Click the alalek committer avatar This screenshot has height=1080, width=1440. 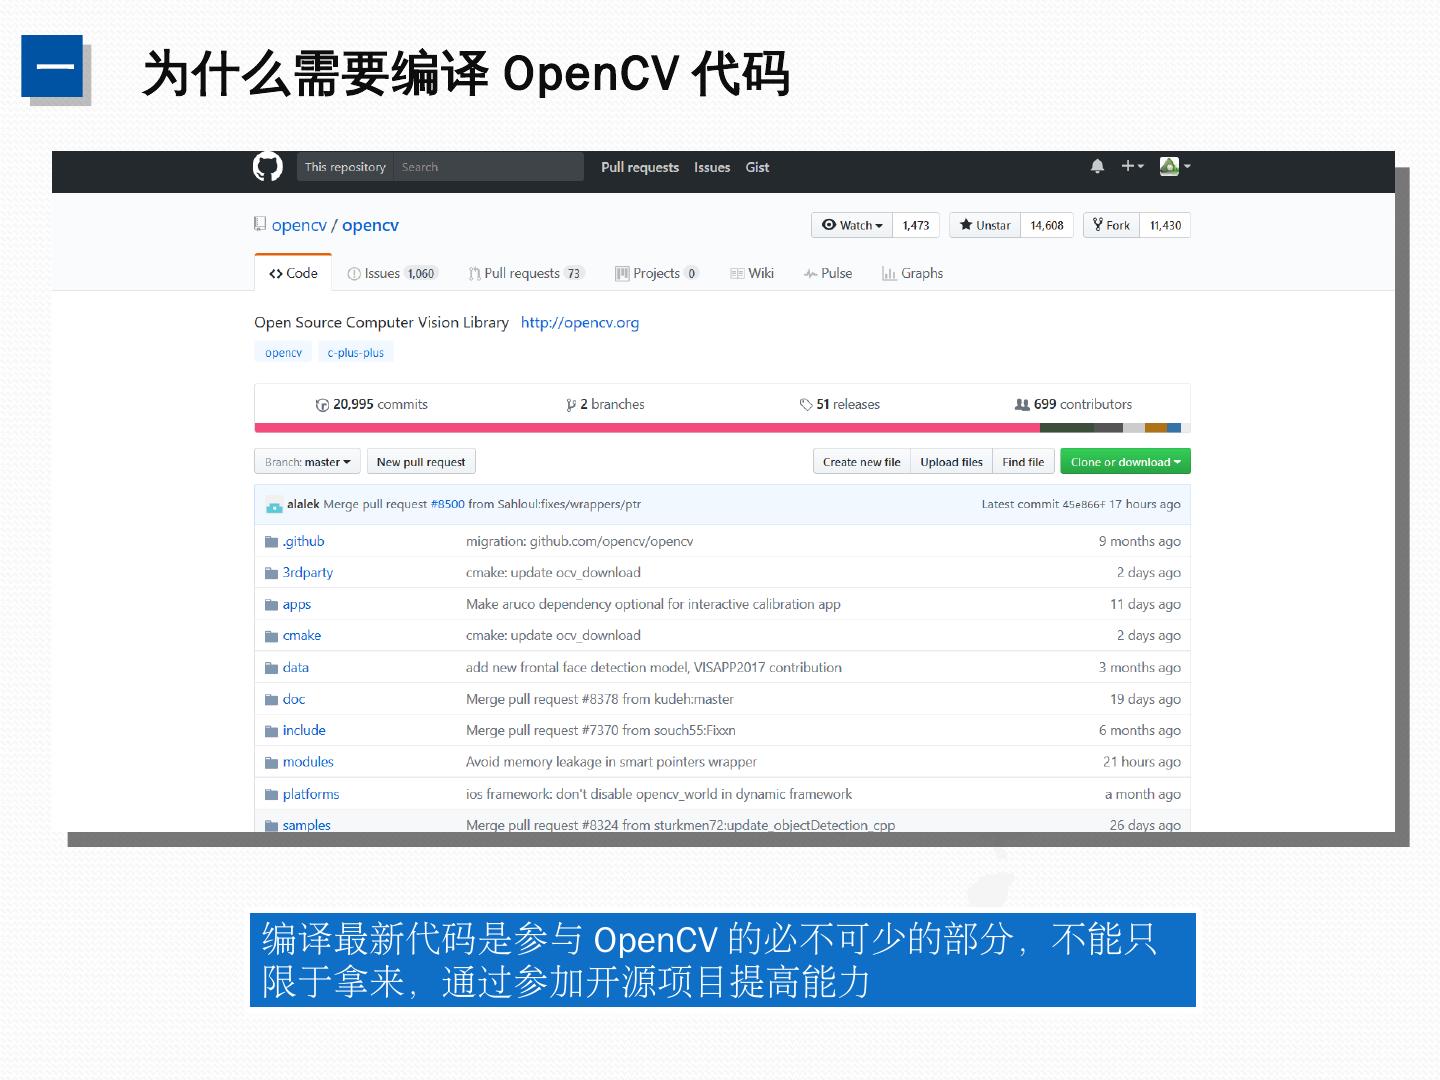[274, 505]
